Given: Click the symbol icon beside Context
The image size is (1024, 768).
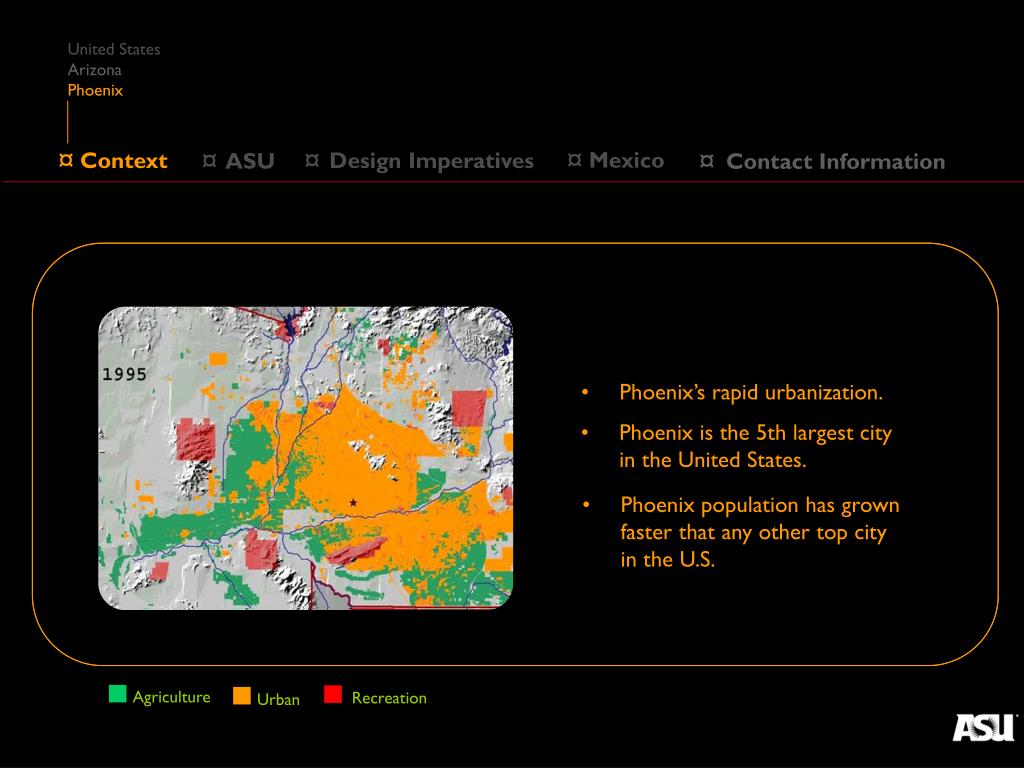Looking at the screenshot, I should pos(65,160).
